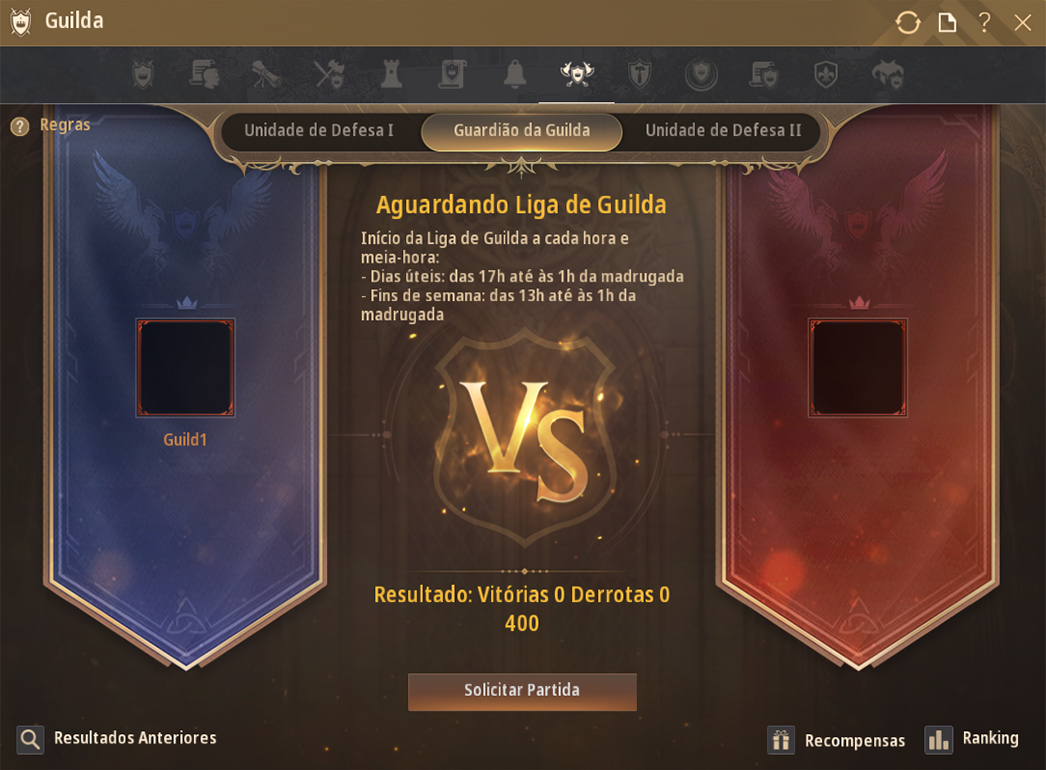
Task: Open the castle tower tab icon
Action: coord(391,74)
